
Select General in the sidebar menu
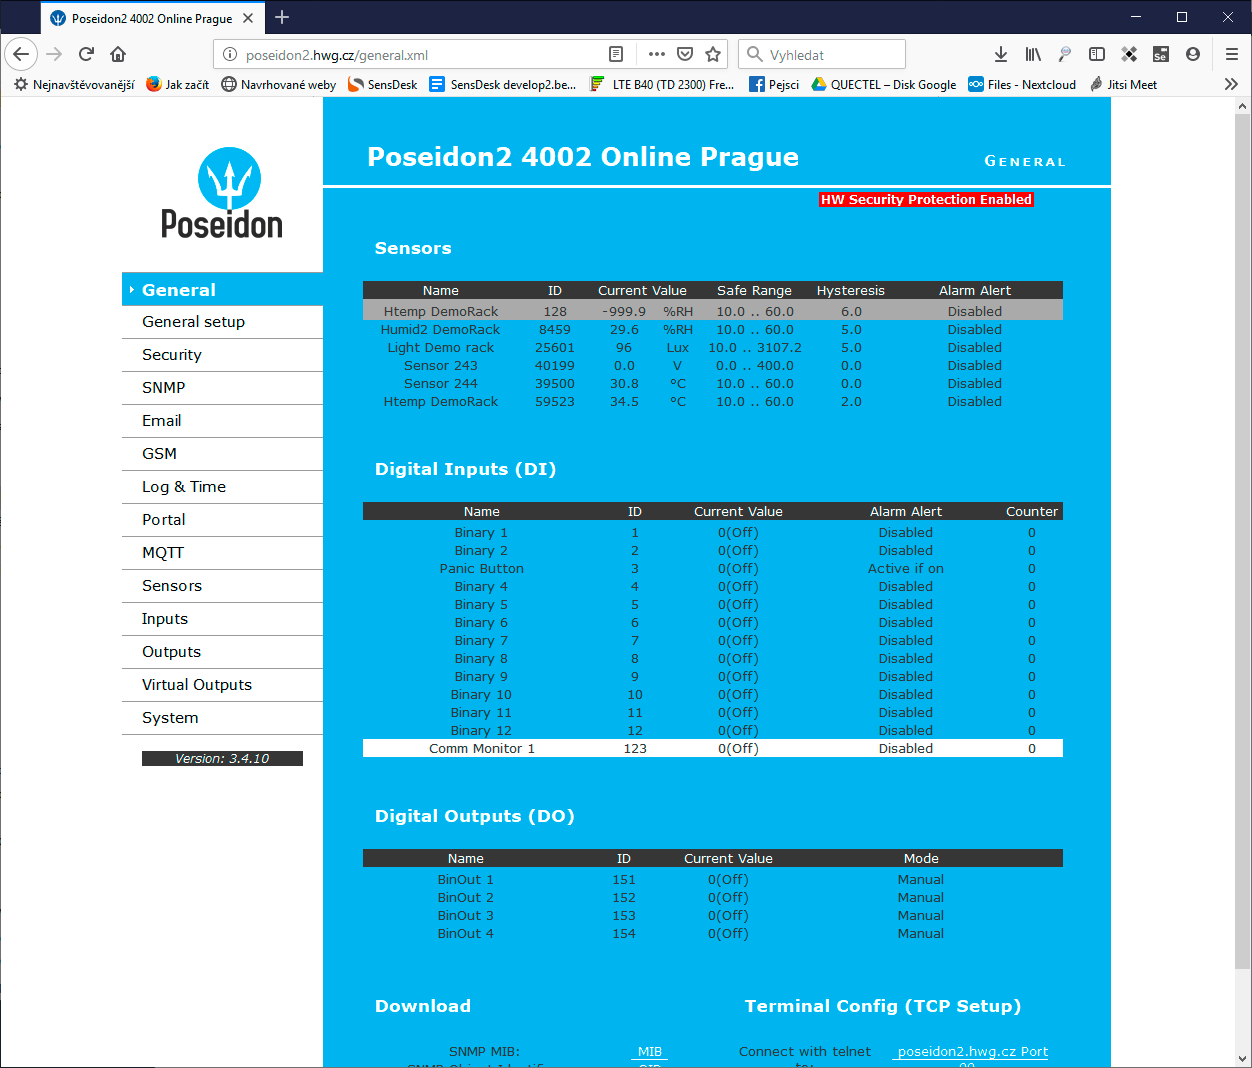(x=222, y=290)
